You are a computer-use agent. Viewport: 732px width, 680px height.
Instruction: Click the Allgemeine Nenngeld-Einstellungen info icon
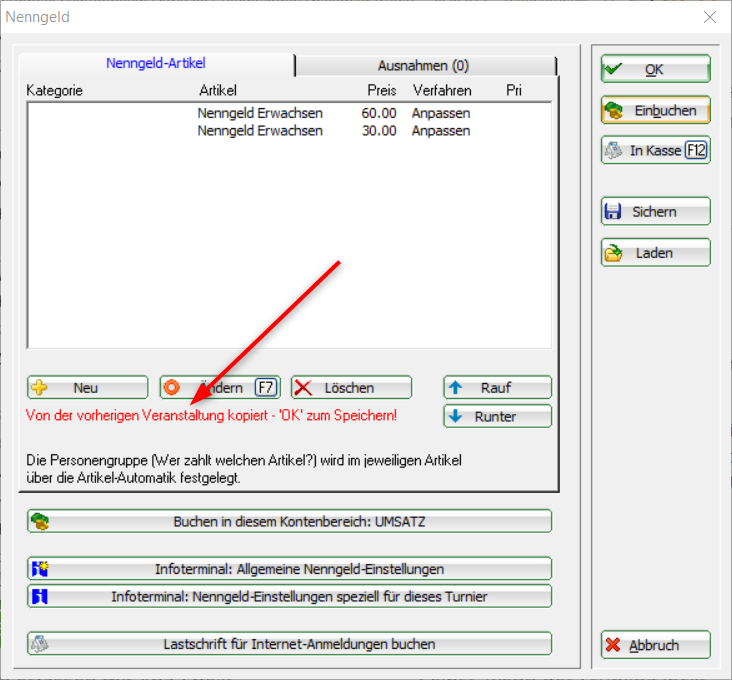pyautogui.click(x=40, y=568)
